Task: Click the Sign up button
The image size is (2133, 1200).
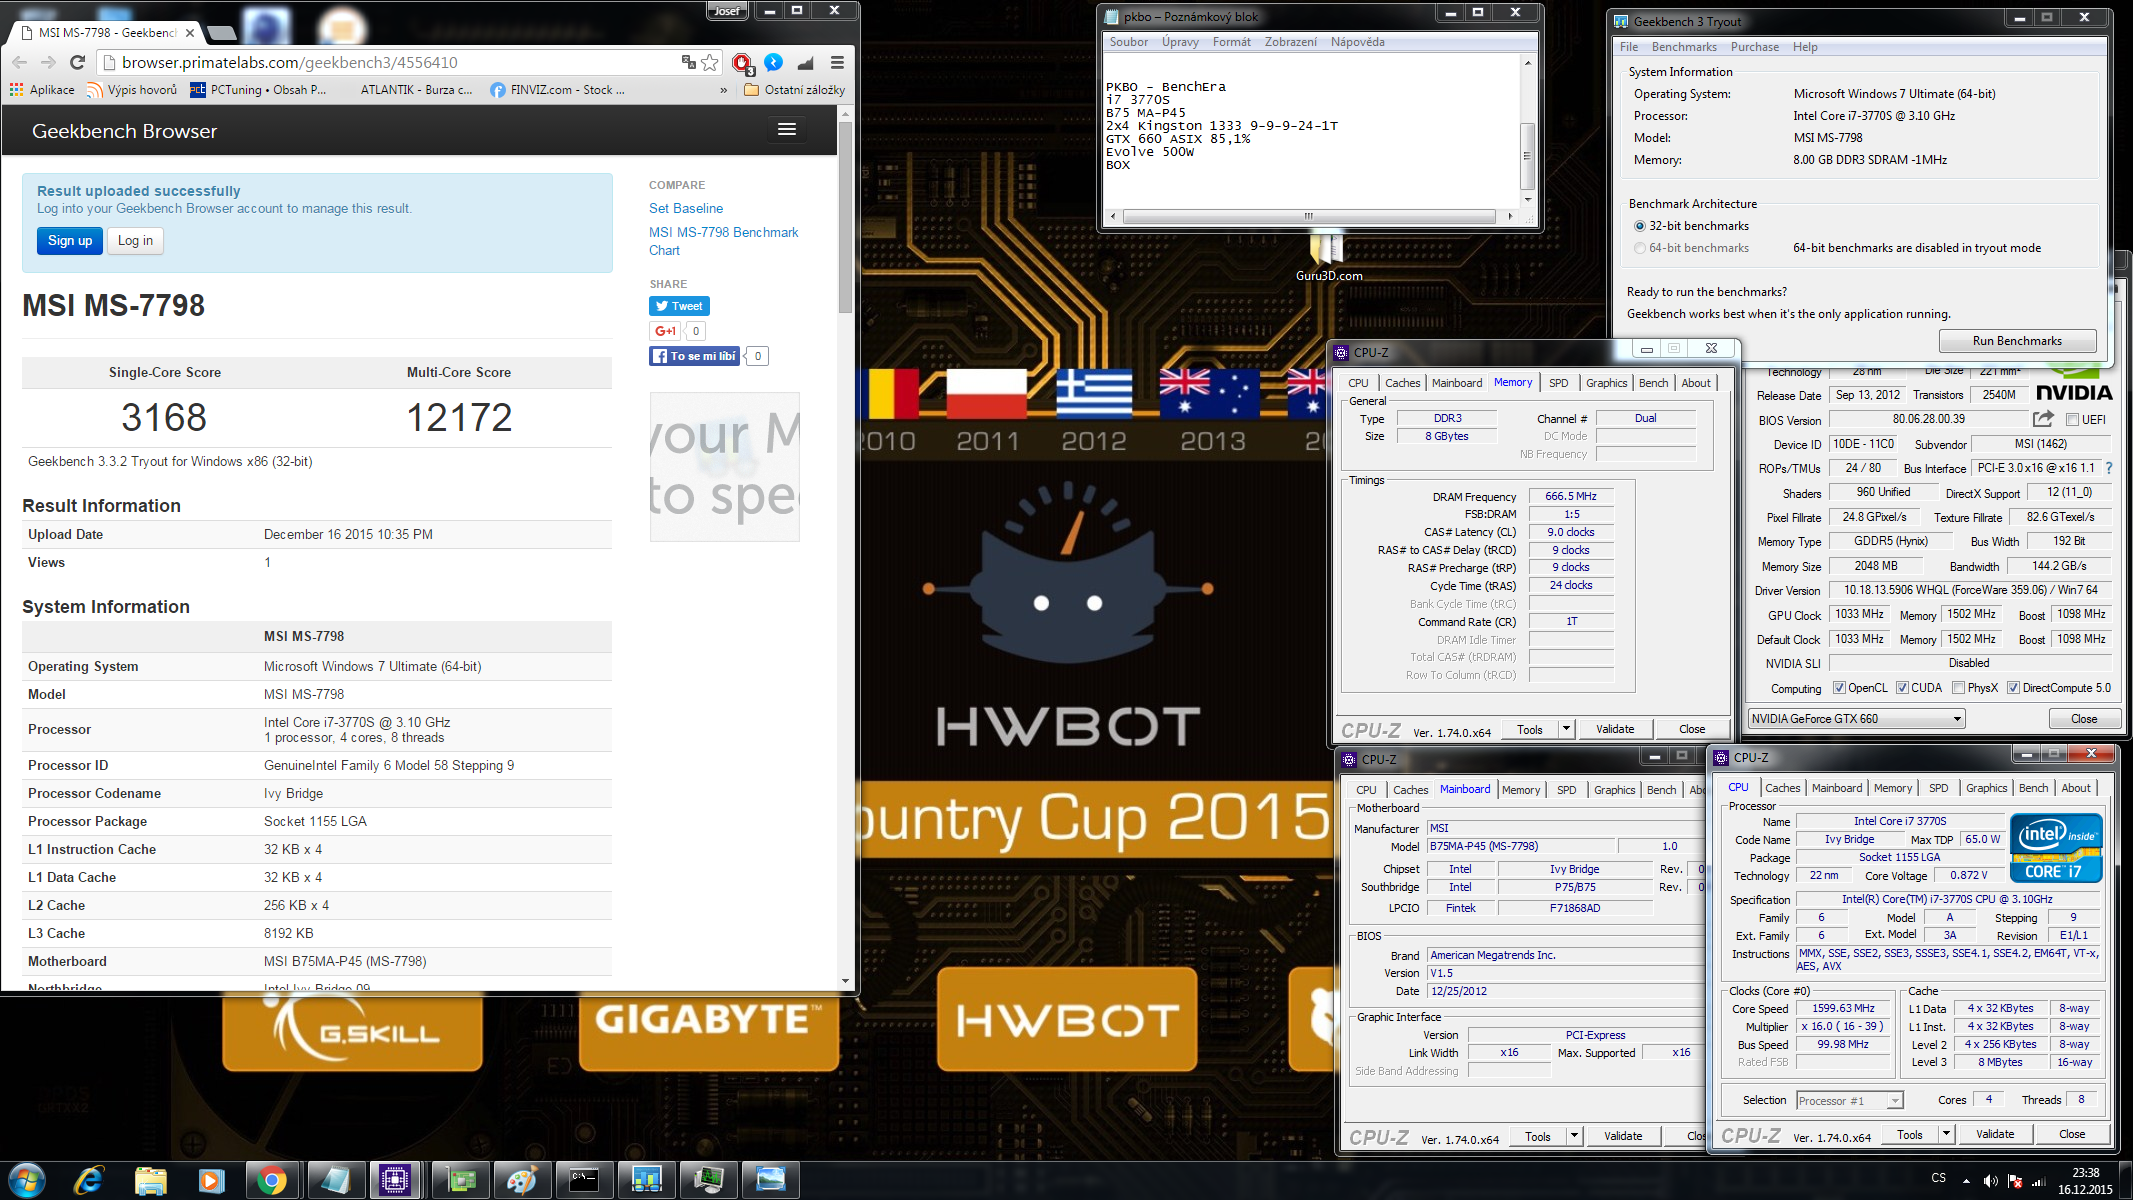Action: 70,241
